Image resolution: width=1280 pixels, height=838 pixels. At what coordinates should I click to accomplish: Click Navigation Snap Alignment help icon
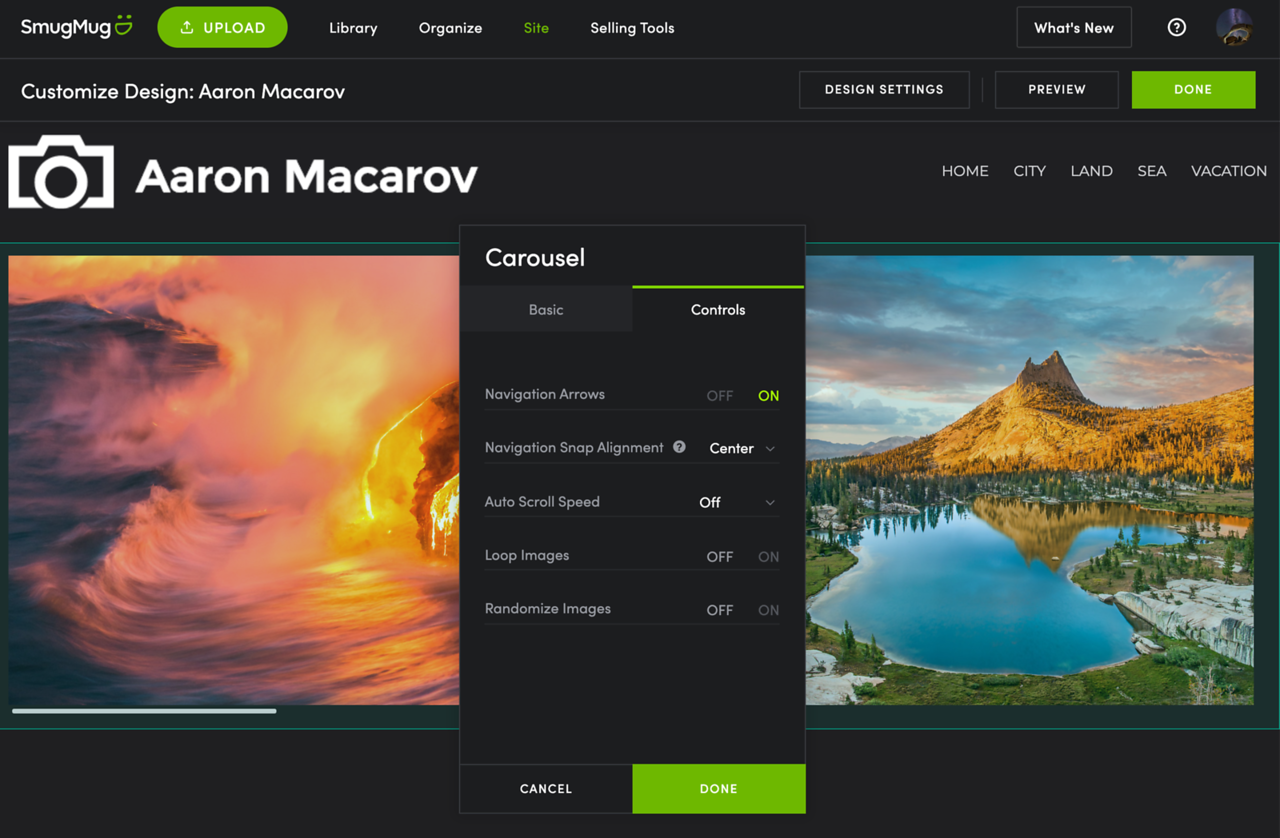[679, 447]
